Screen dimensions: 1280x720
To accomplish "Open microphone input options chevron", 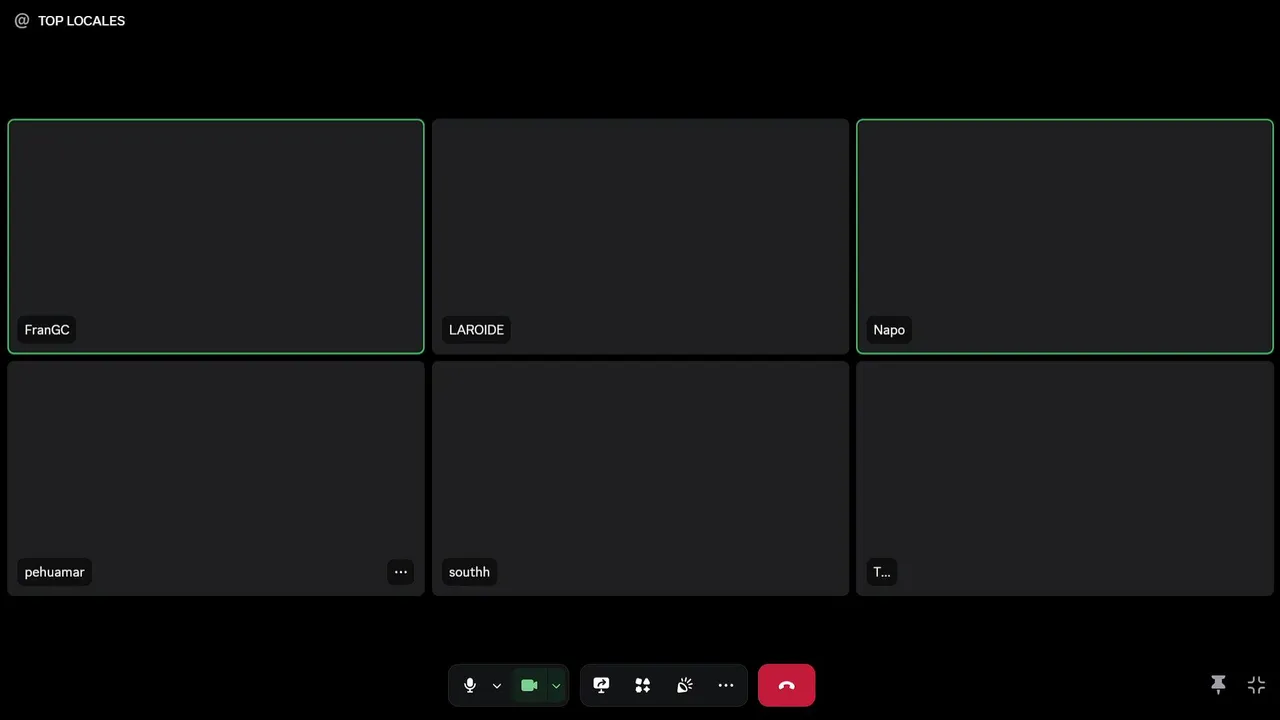I will pyautogui.click(x=496, y=686).
